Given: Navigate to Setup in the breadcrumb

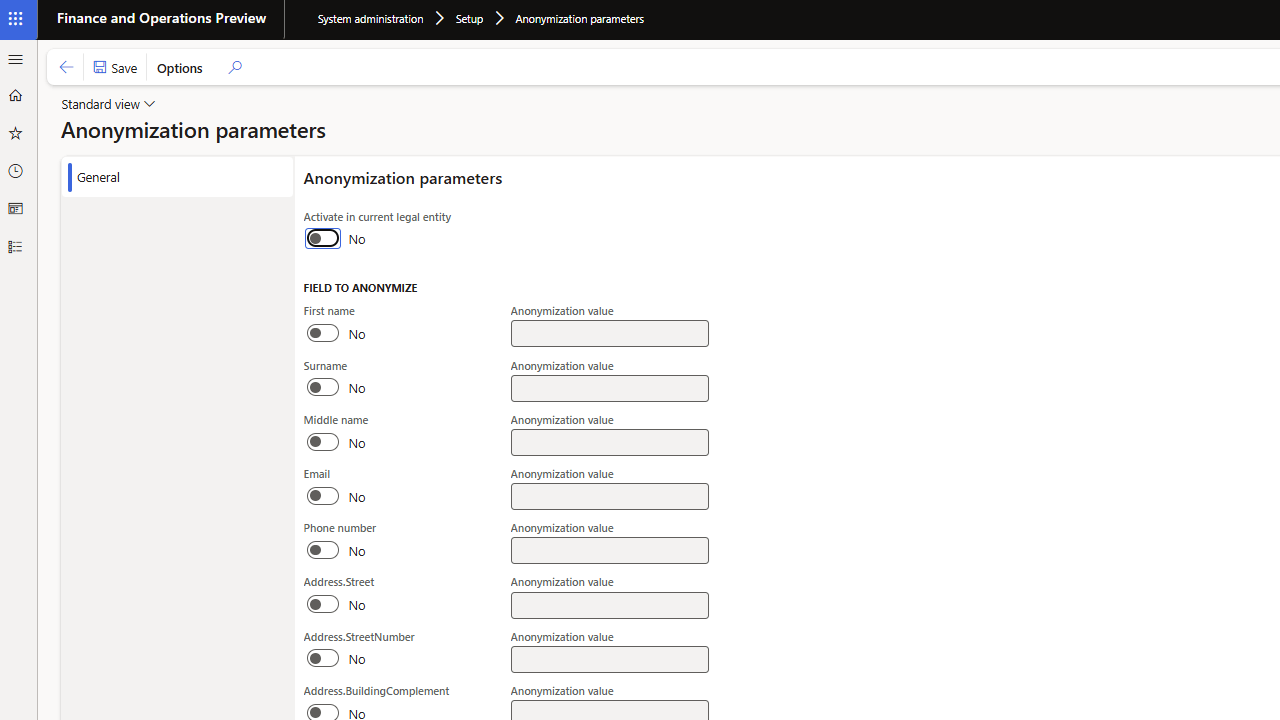Looking at the screenshot, I should (x=469, y=18).
